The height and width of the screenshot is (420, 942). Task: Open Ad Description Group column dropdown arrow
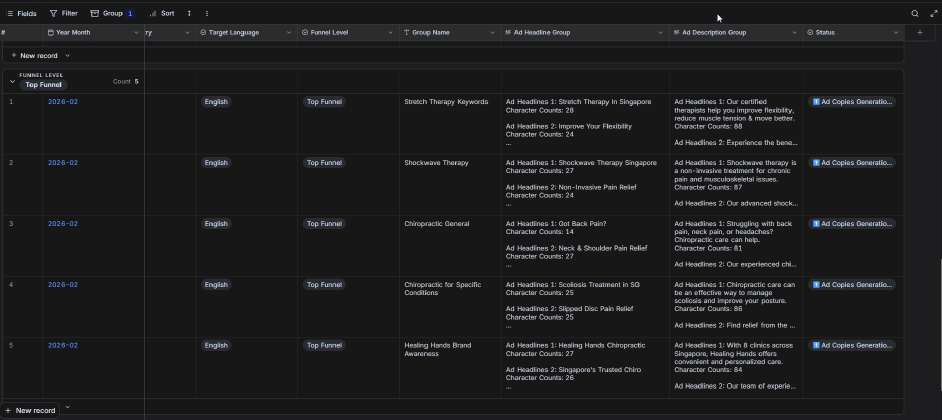[x=794, y=33]
